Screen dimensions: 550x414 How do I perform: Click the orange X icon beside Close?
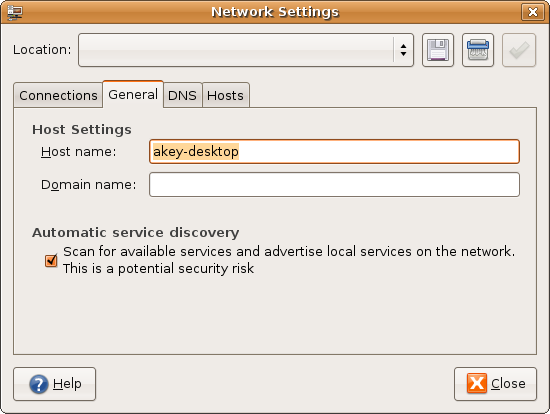tap(477, 383)
